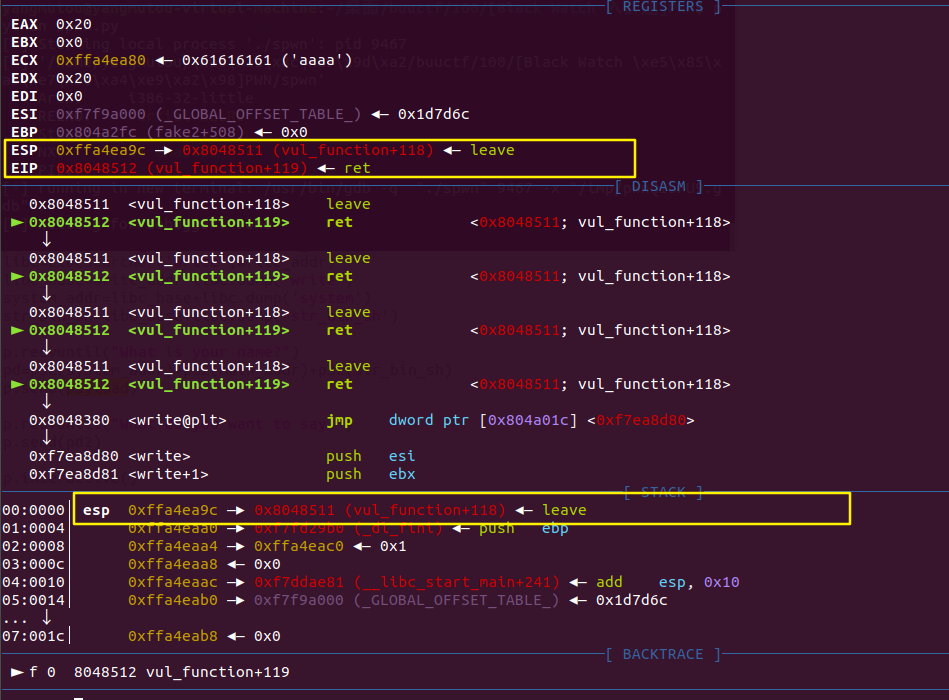Click the push esi instruction at write
This screenshot has width=949, height=700.
tap(370, 456)
